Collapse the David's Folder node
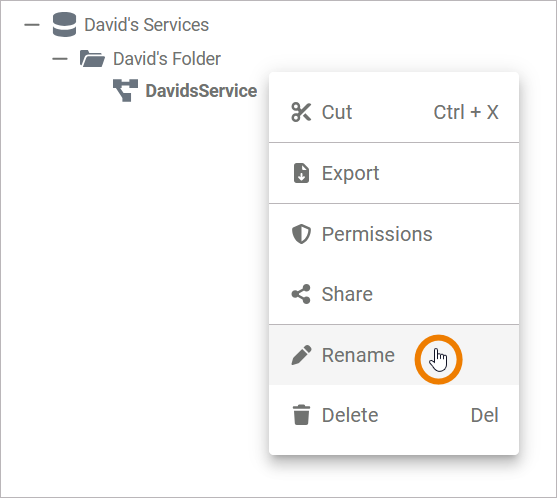The width and height of the screenshot is (557, 498). pyautogui.click(x=60, y=59)
